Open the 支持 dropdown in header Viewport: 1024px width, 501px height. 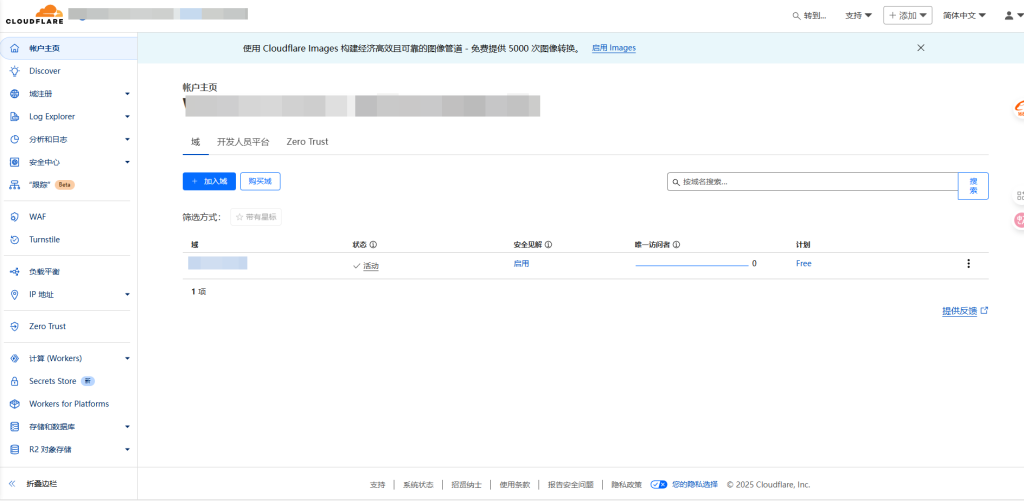858,16
